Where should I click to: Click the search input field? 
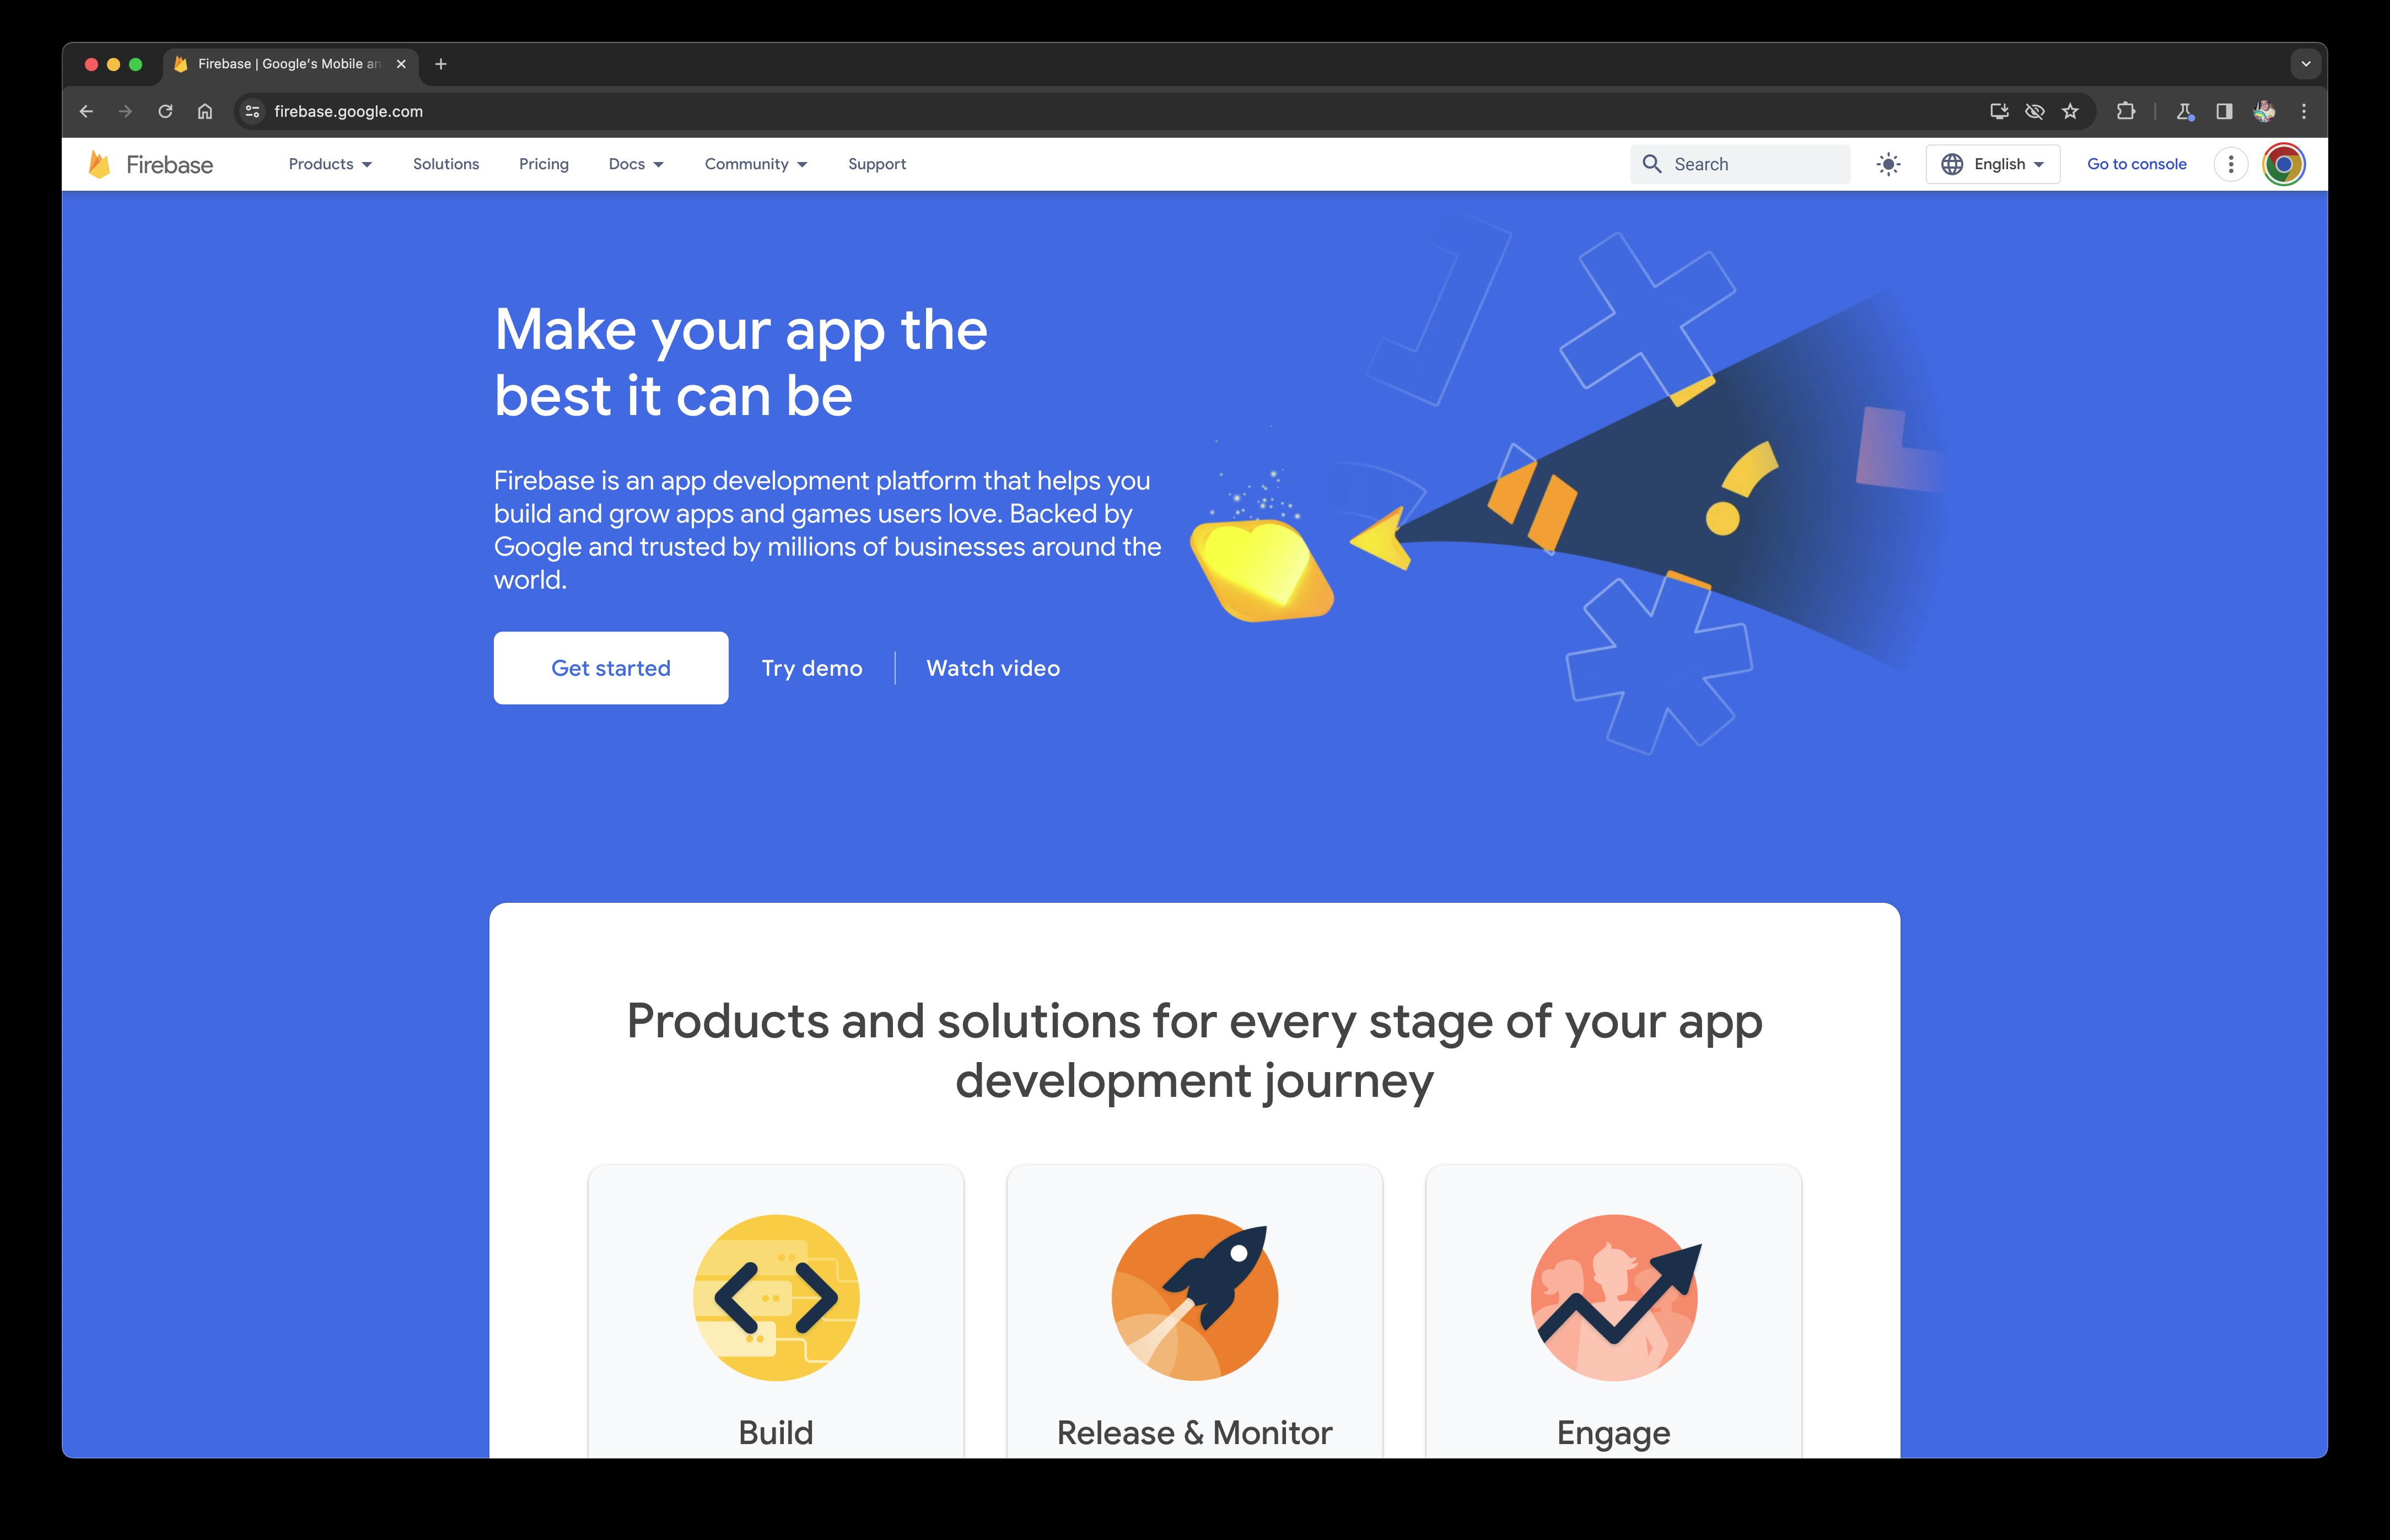point(1742,164)
